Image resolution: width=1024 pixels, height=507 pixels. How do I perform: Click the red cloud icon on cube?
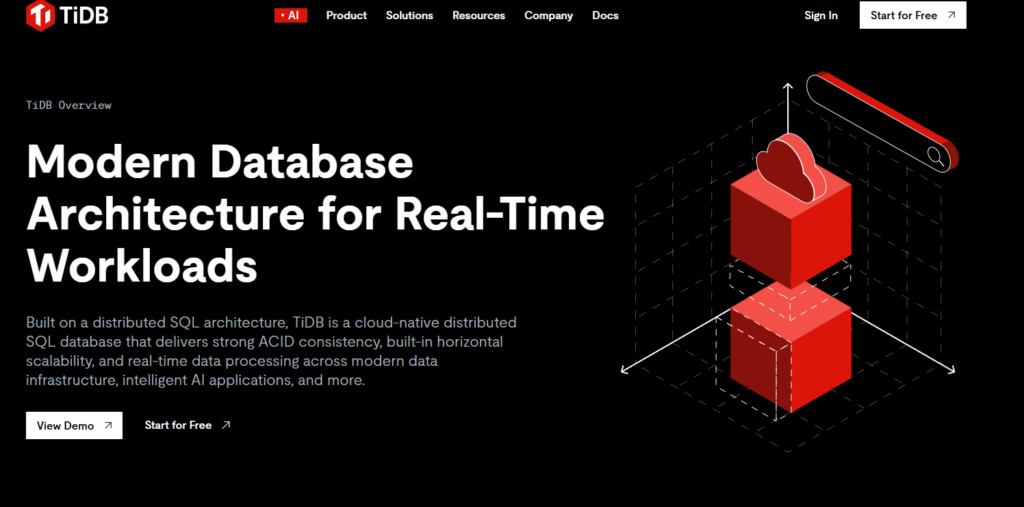(x=789, y=168)
